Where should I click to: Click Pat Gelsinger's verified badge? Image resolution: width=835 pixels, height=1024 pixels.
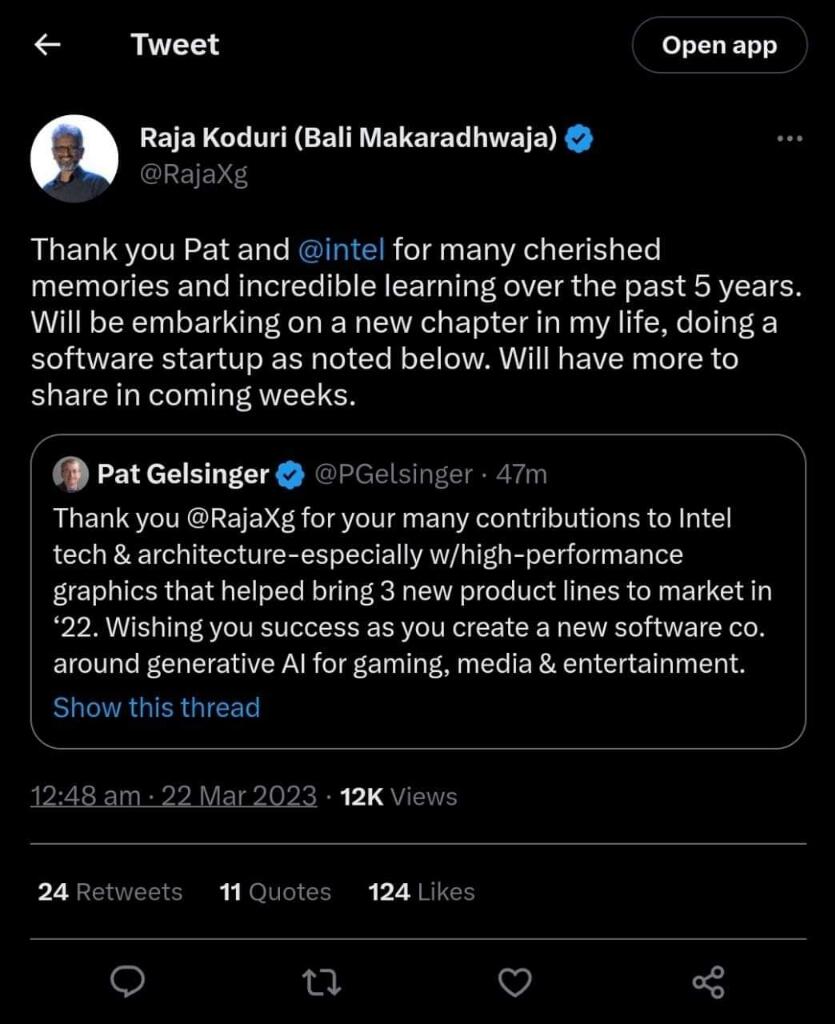click(291, 475)
